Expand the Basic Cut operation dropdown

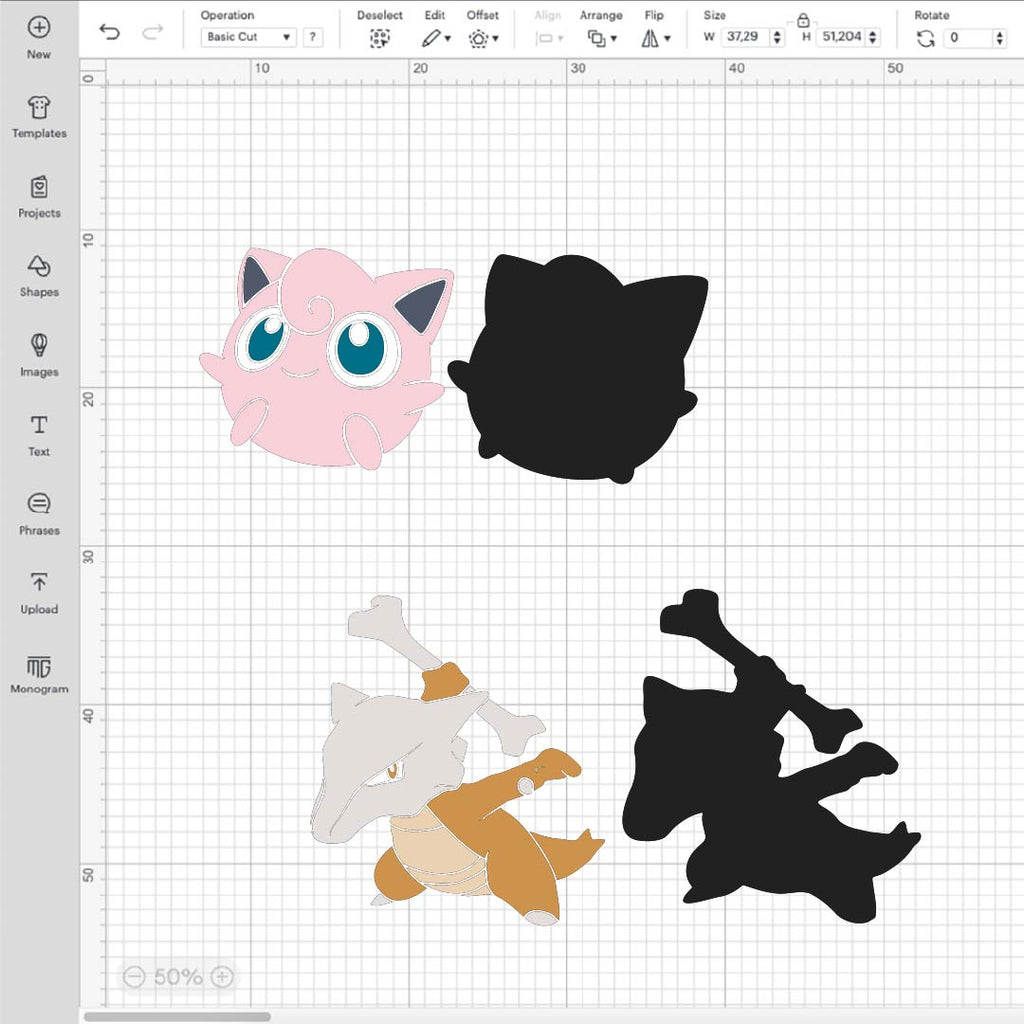point(249,37)
